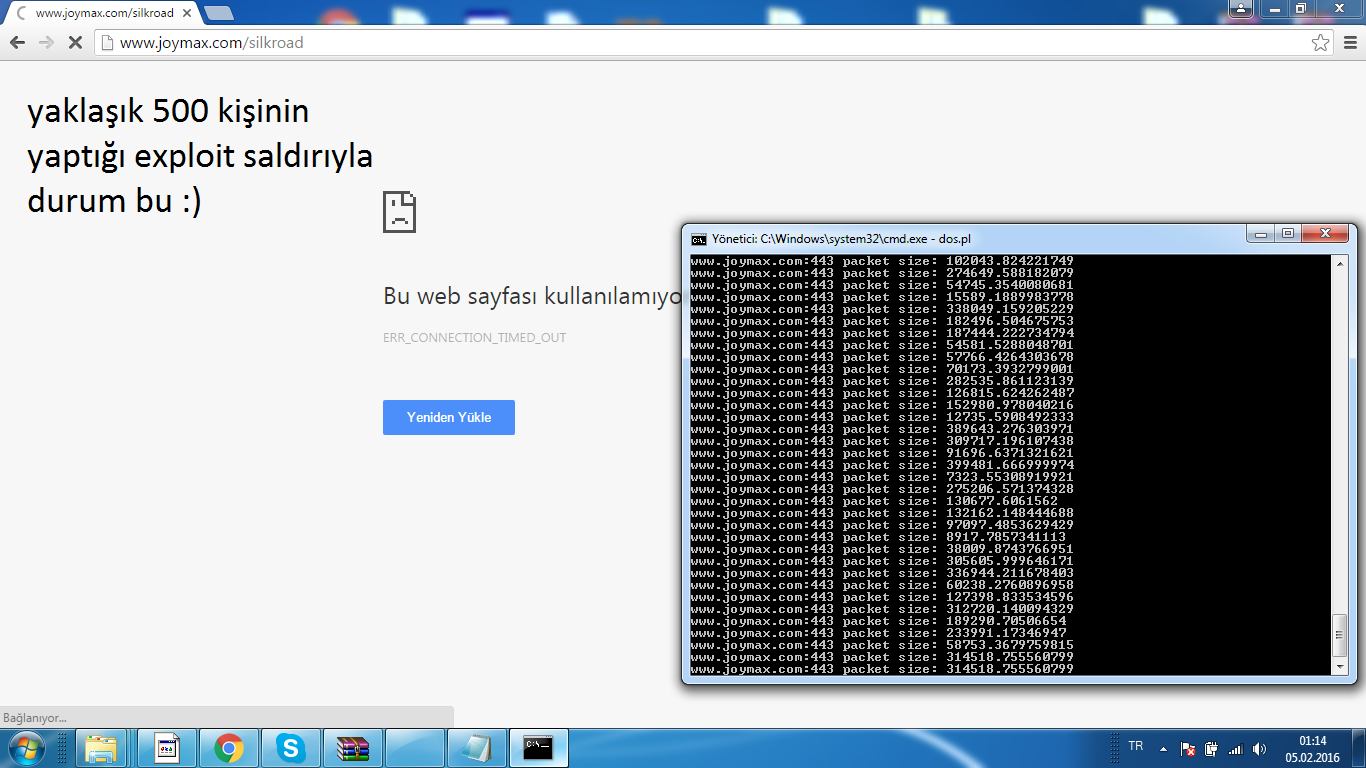The height and width of the screenshot is (768, 1366).
Task: Open the clock showing 01:14 05.02.2016
Action: (1312, 749)
